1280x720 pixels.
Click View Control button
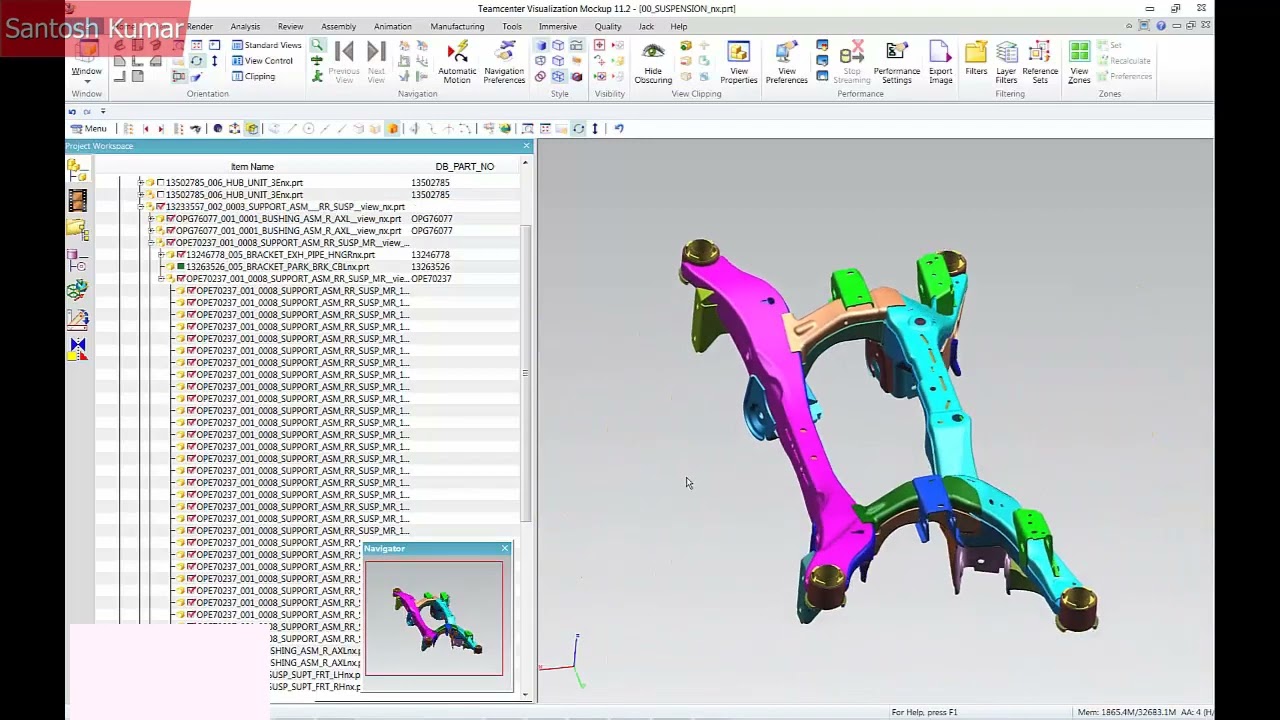(x=262, y=61)
